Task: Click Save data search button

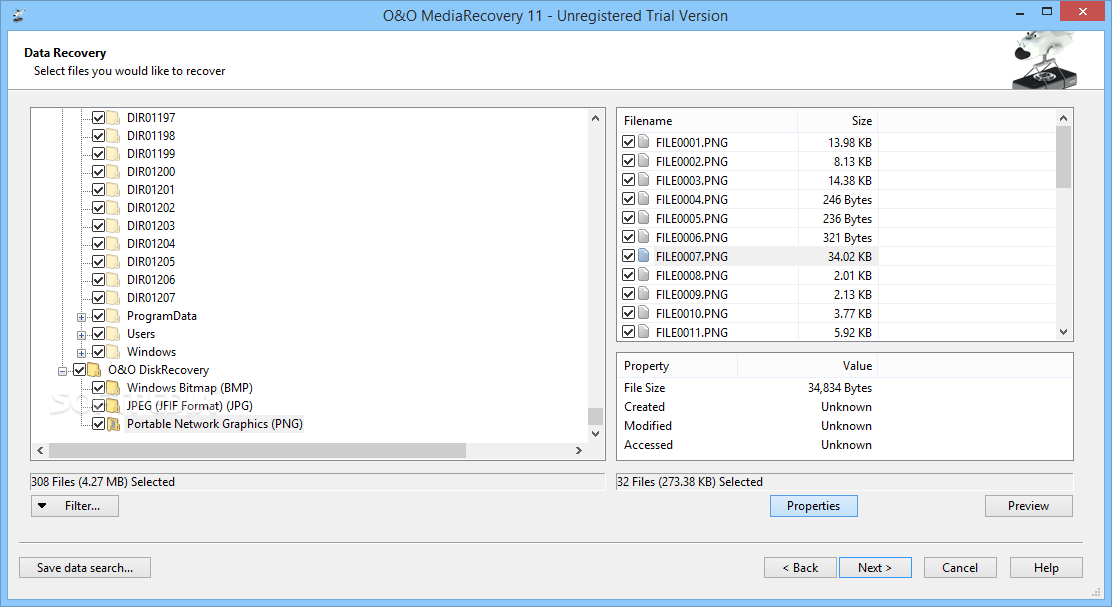Action: point(84,567)
